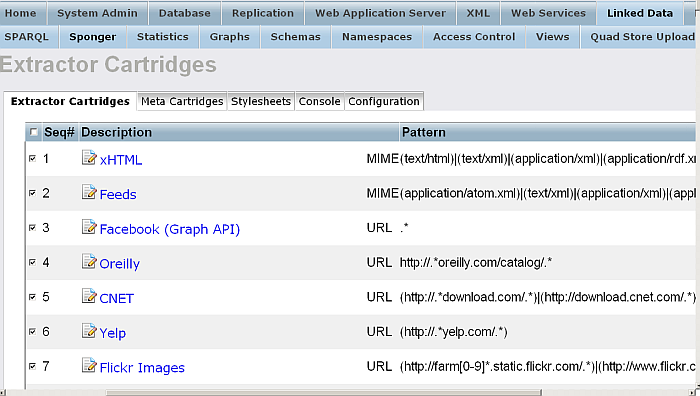Viewport: 700px width, 396px height.
Task: Click the left arrow of horizontal scrollbar
Action: click(x=3, y=392)
